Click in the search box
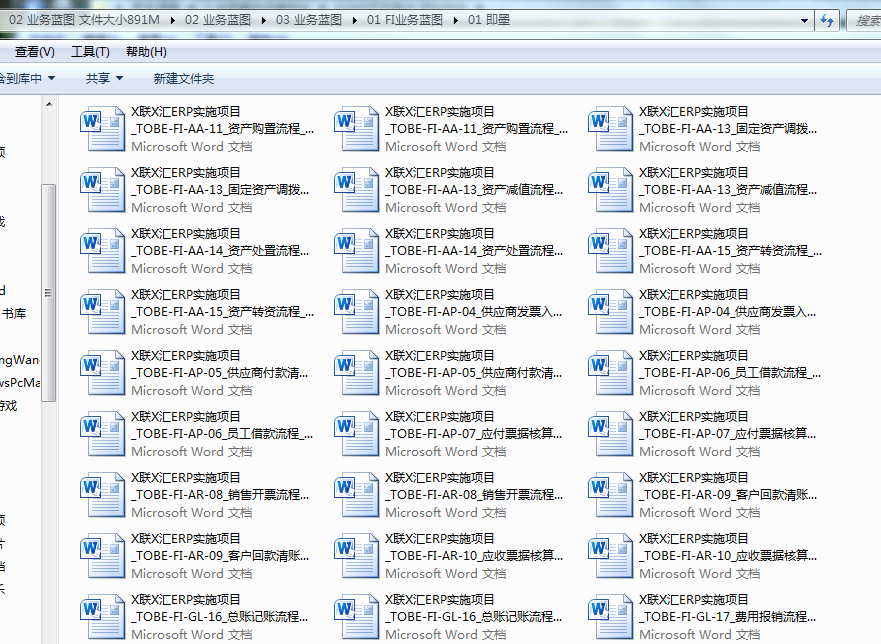This screenshot has width=881, height=644. (864, 20)
